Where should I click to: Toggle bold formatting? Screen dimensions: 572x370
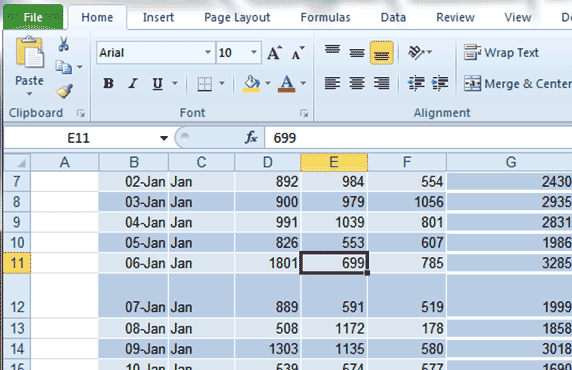108,84
